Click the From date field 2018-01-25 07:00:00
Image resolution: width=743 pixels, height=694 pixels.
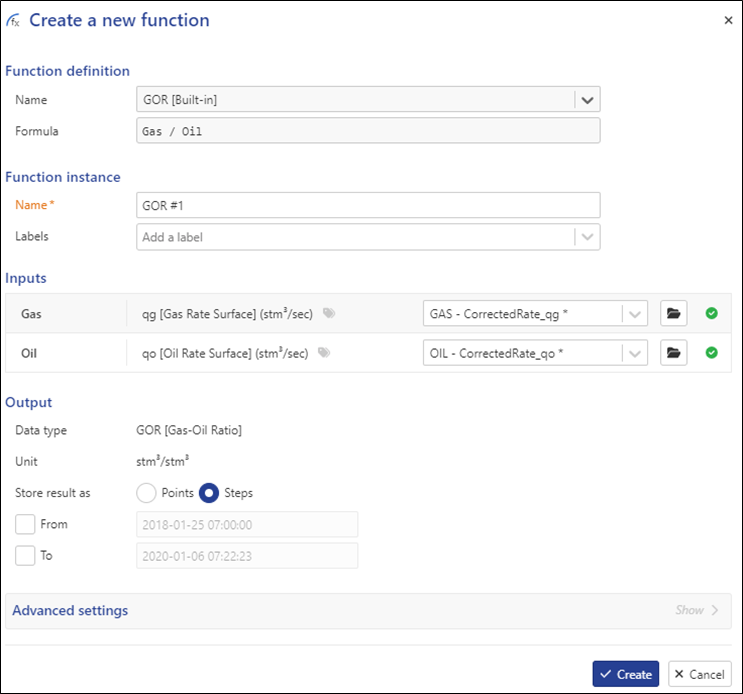click(x=247, y=524)
